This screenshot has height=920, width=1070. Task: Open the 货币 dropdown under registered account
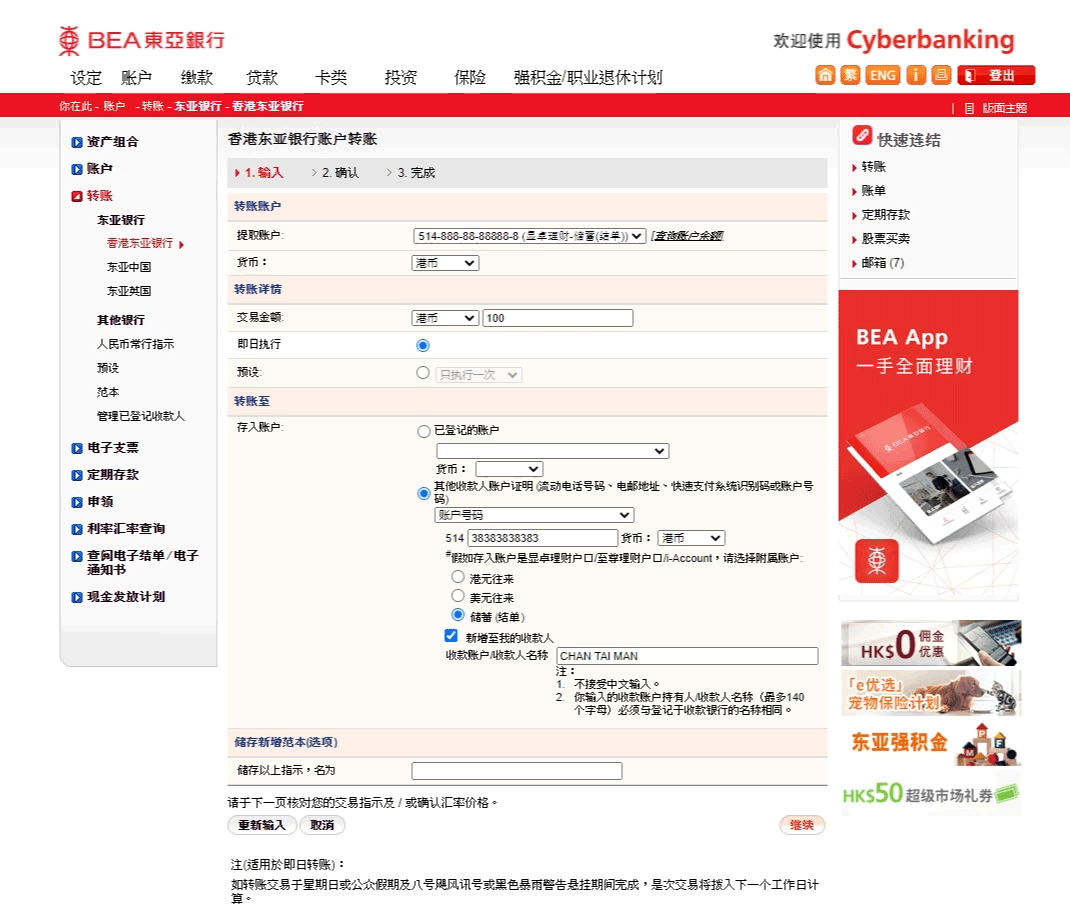[x=509, y=469]
